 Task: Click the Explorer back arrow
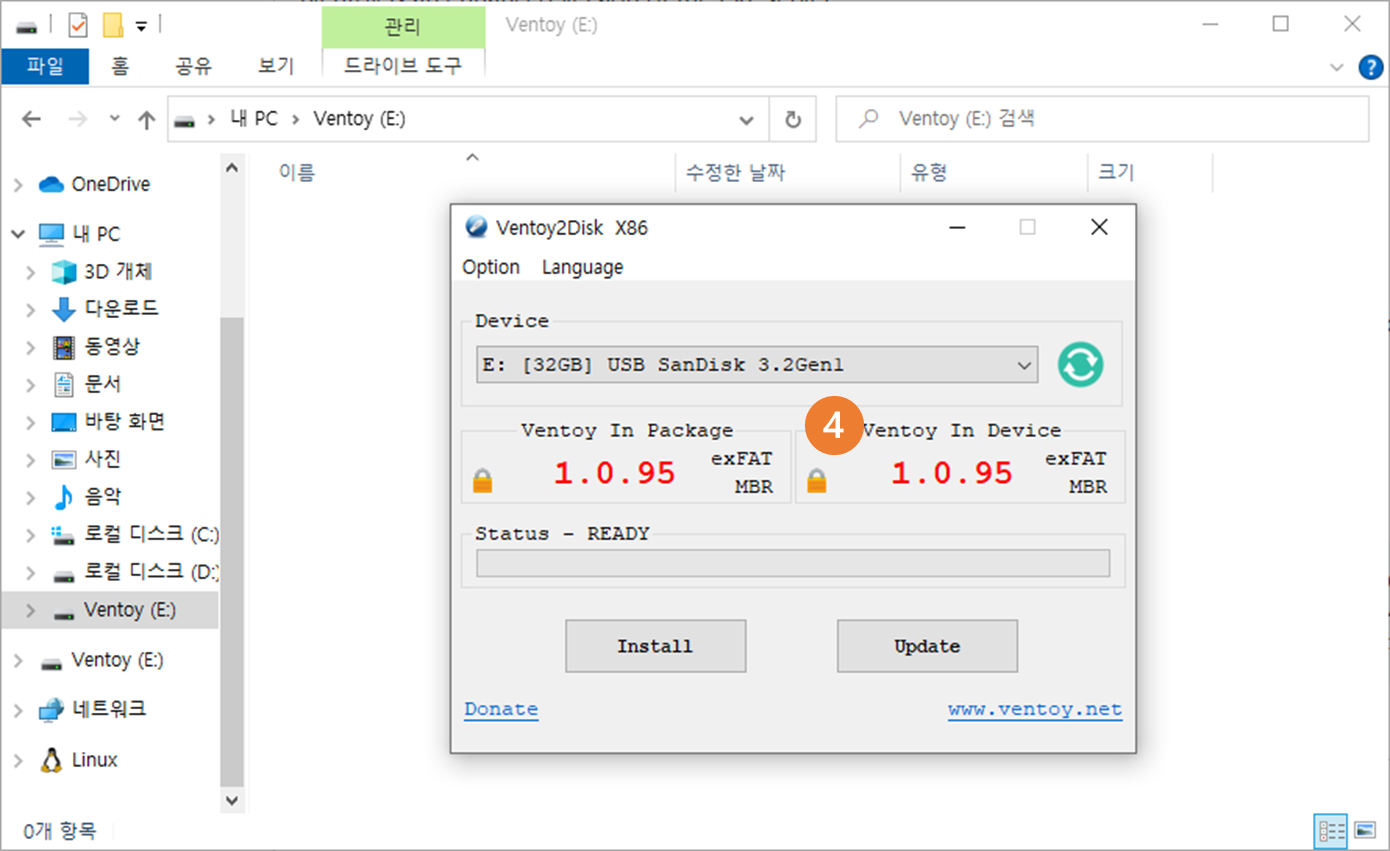pos(32,119)
